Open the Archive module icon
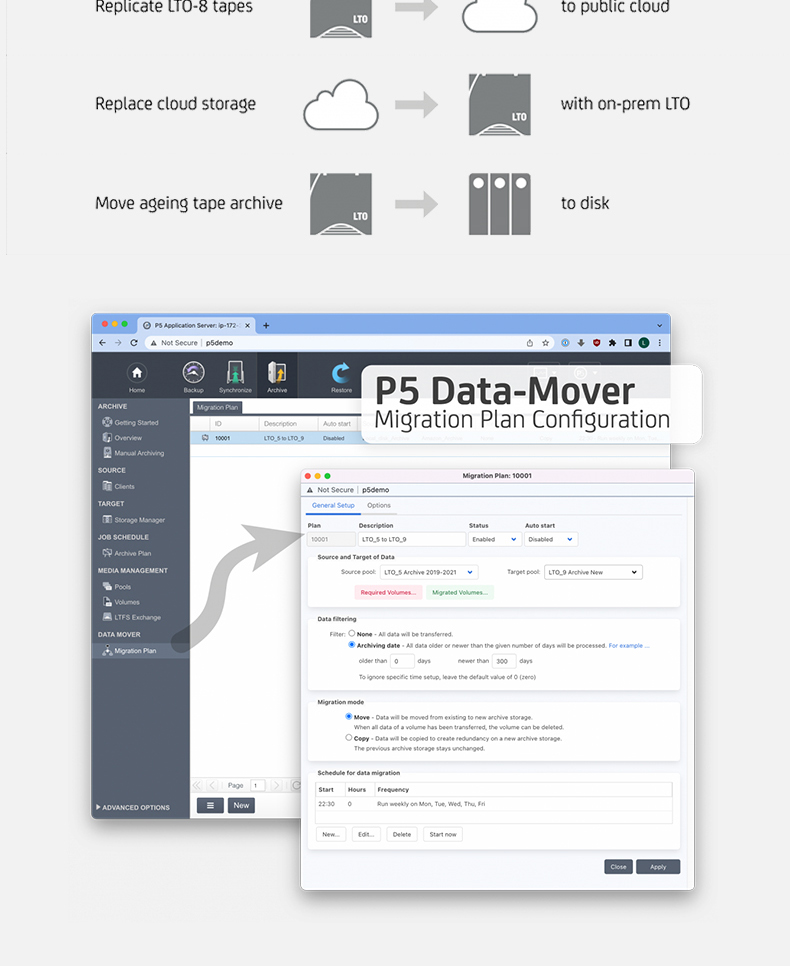790x966 pixels. (x=277, y=374)
